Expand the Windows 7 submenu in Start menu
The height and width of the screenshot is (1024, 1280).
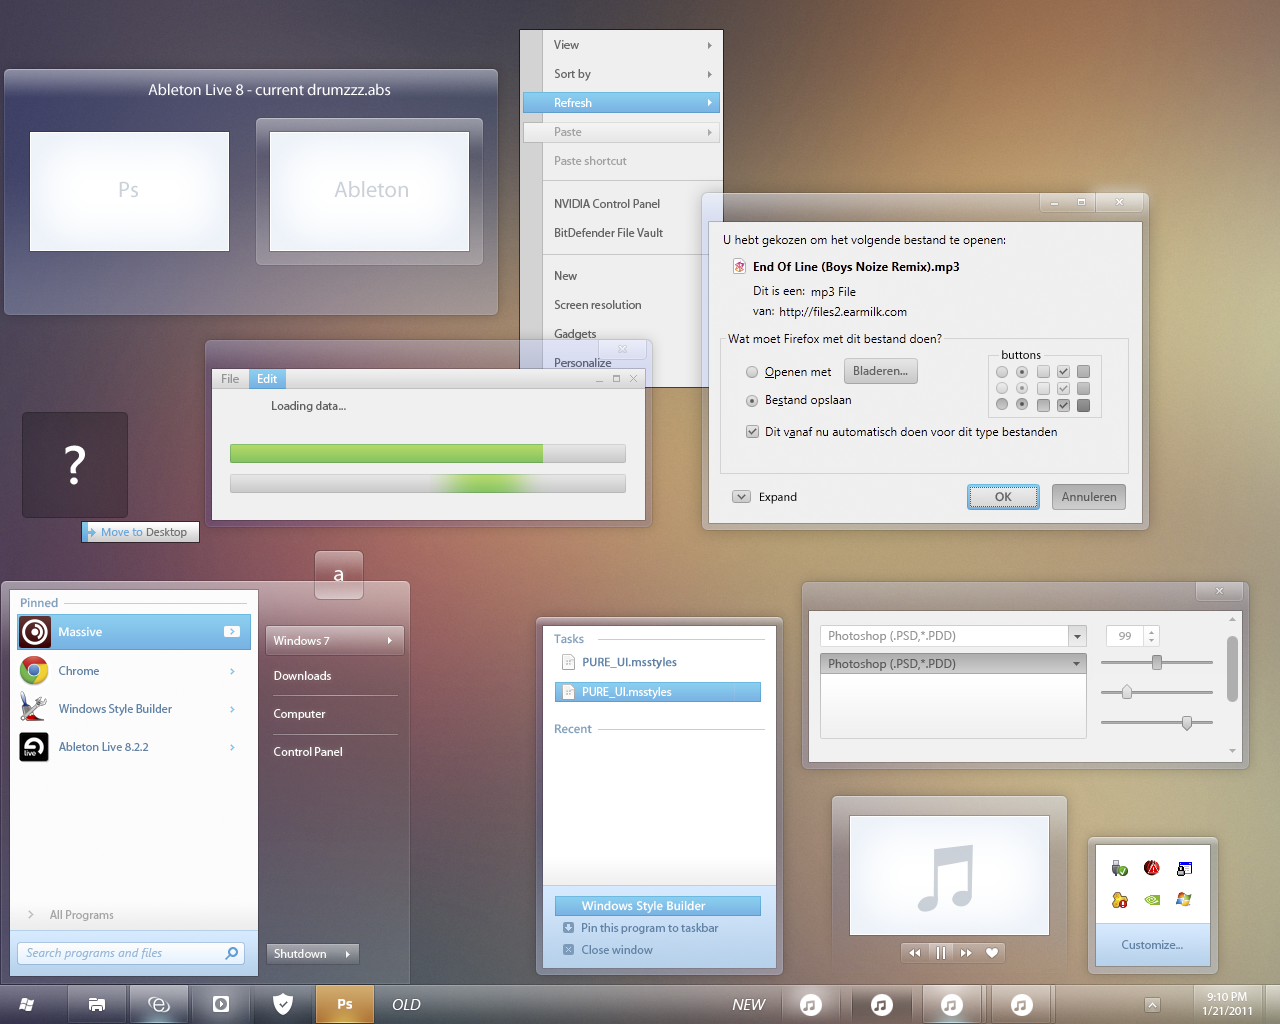334,641
